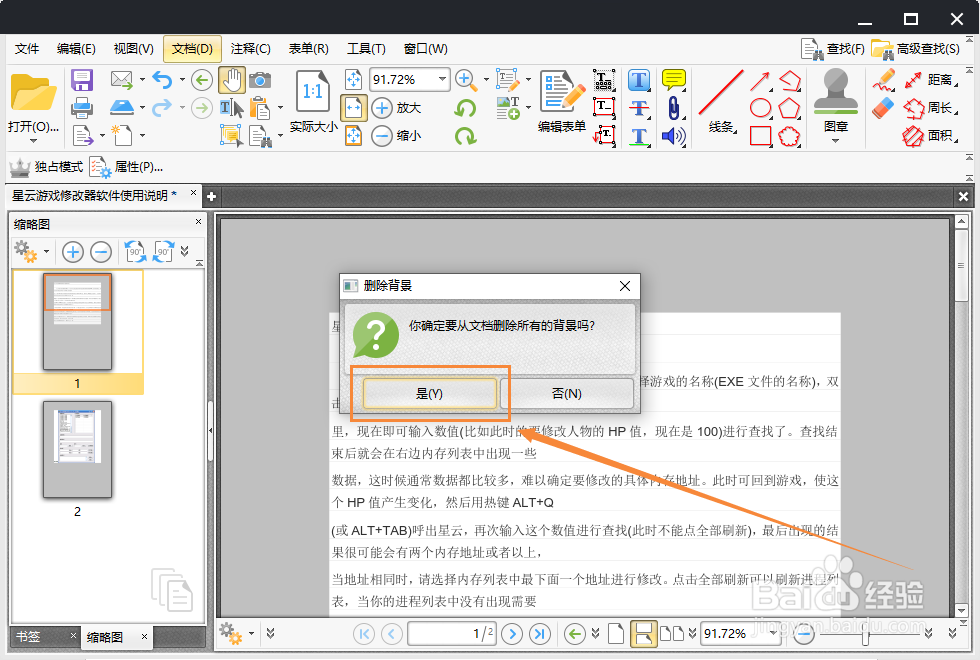Click the snapshot camera icon
980x660 pixels.
[260, 80]
